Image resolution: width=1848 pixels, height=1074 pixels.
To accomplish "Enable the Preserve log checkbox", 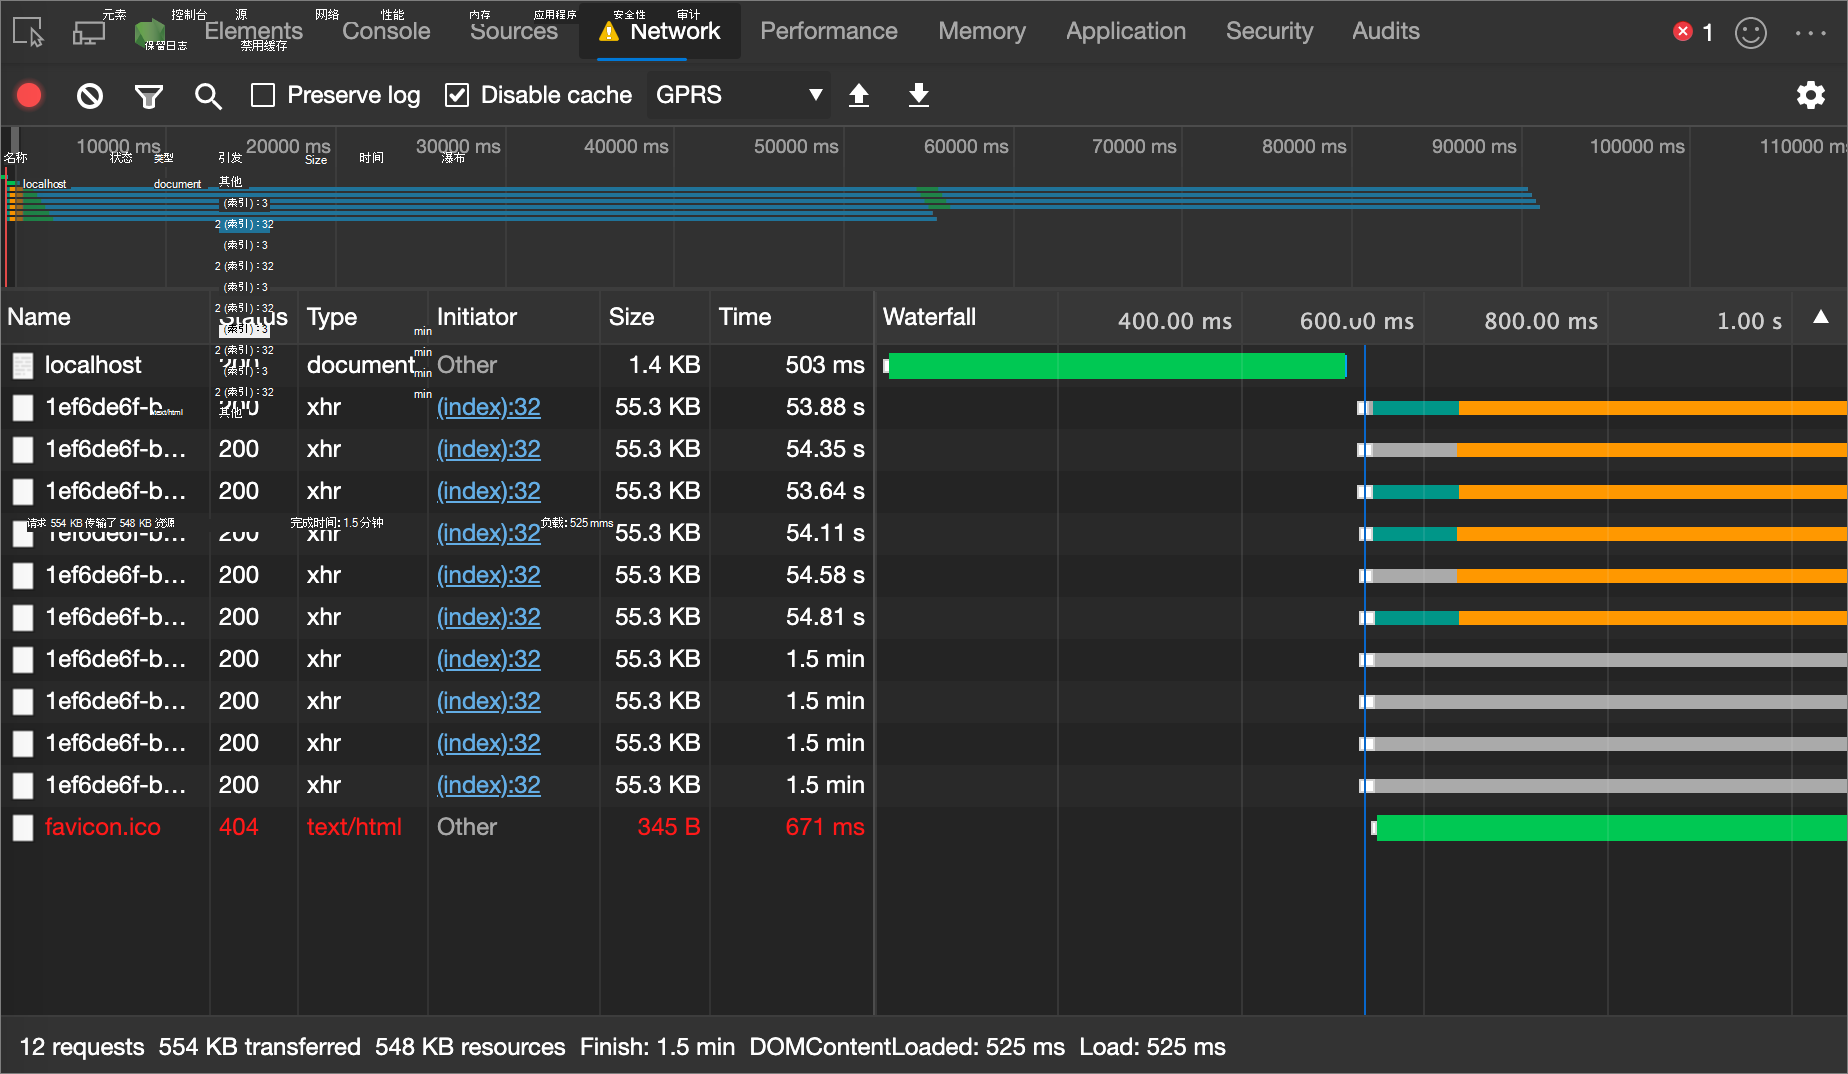I will (x=263, y=95).
